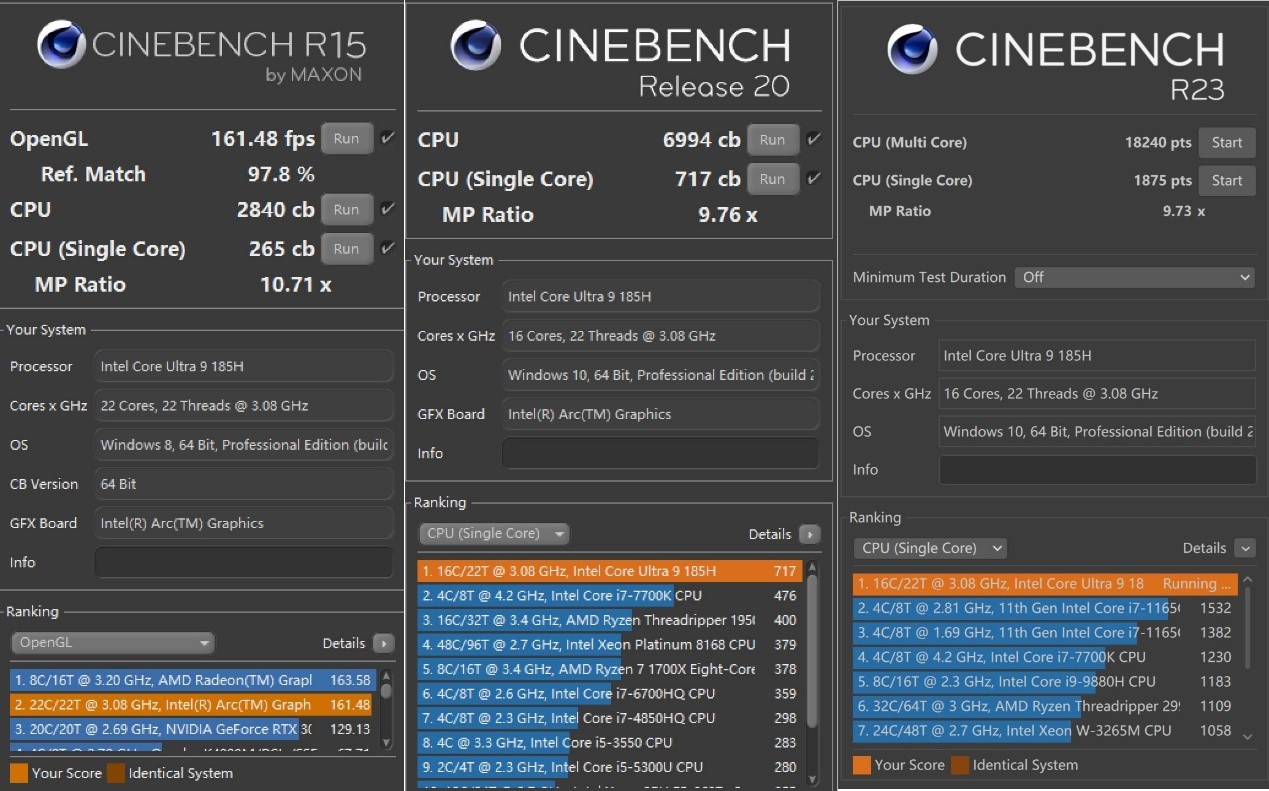The width and height of the screenshot is (1269, 791).
Task: Select the AMD Radeon 163.58 ranking row
Action: pyautogui.click(x=193, y=680)
